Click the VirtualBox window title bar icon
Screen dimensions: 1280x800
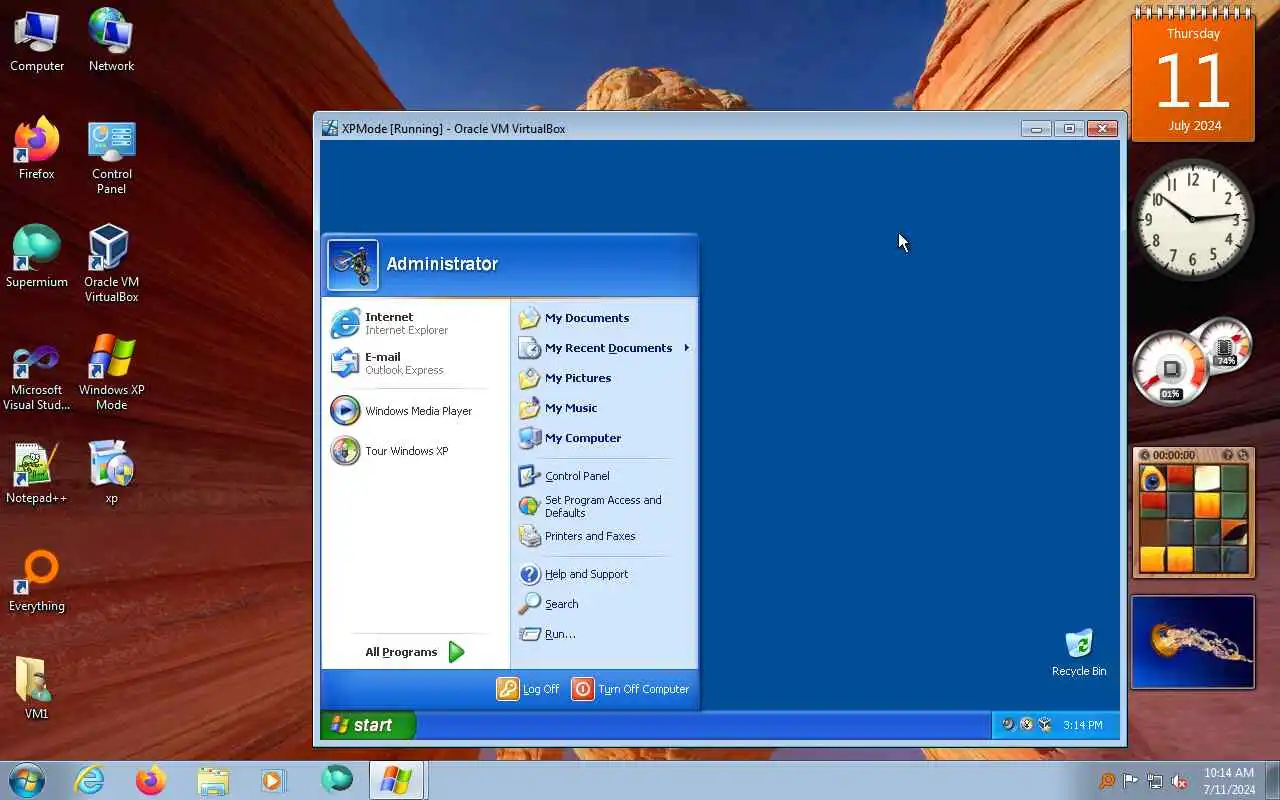coord(330,128)
